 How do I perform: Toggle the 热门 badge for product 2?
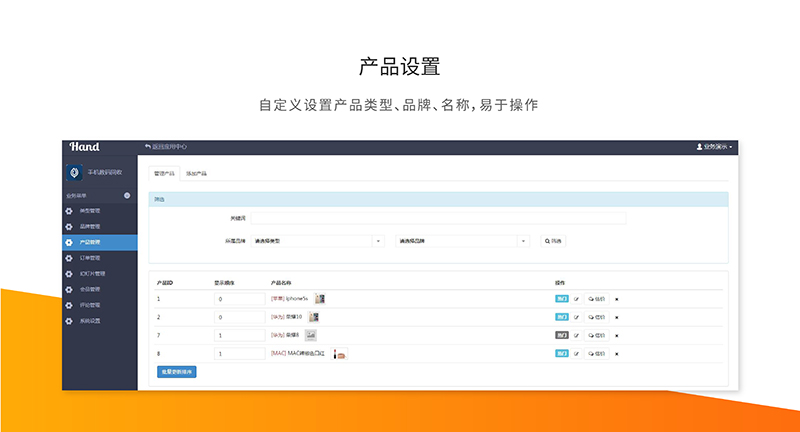[562, 317]
